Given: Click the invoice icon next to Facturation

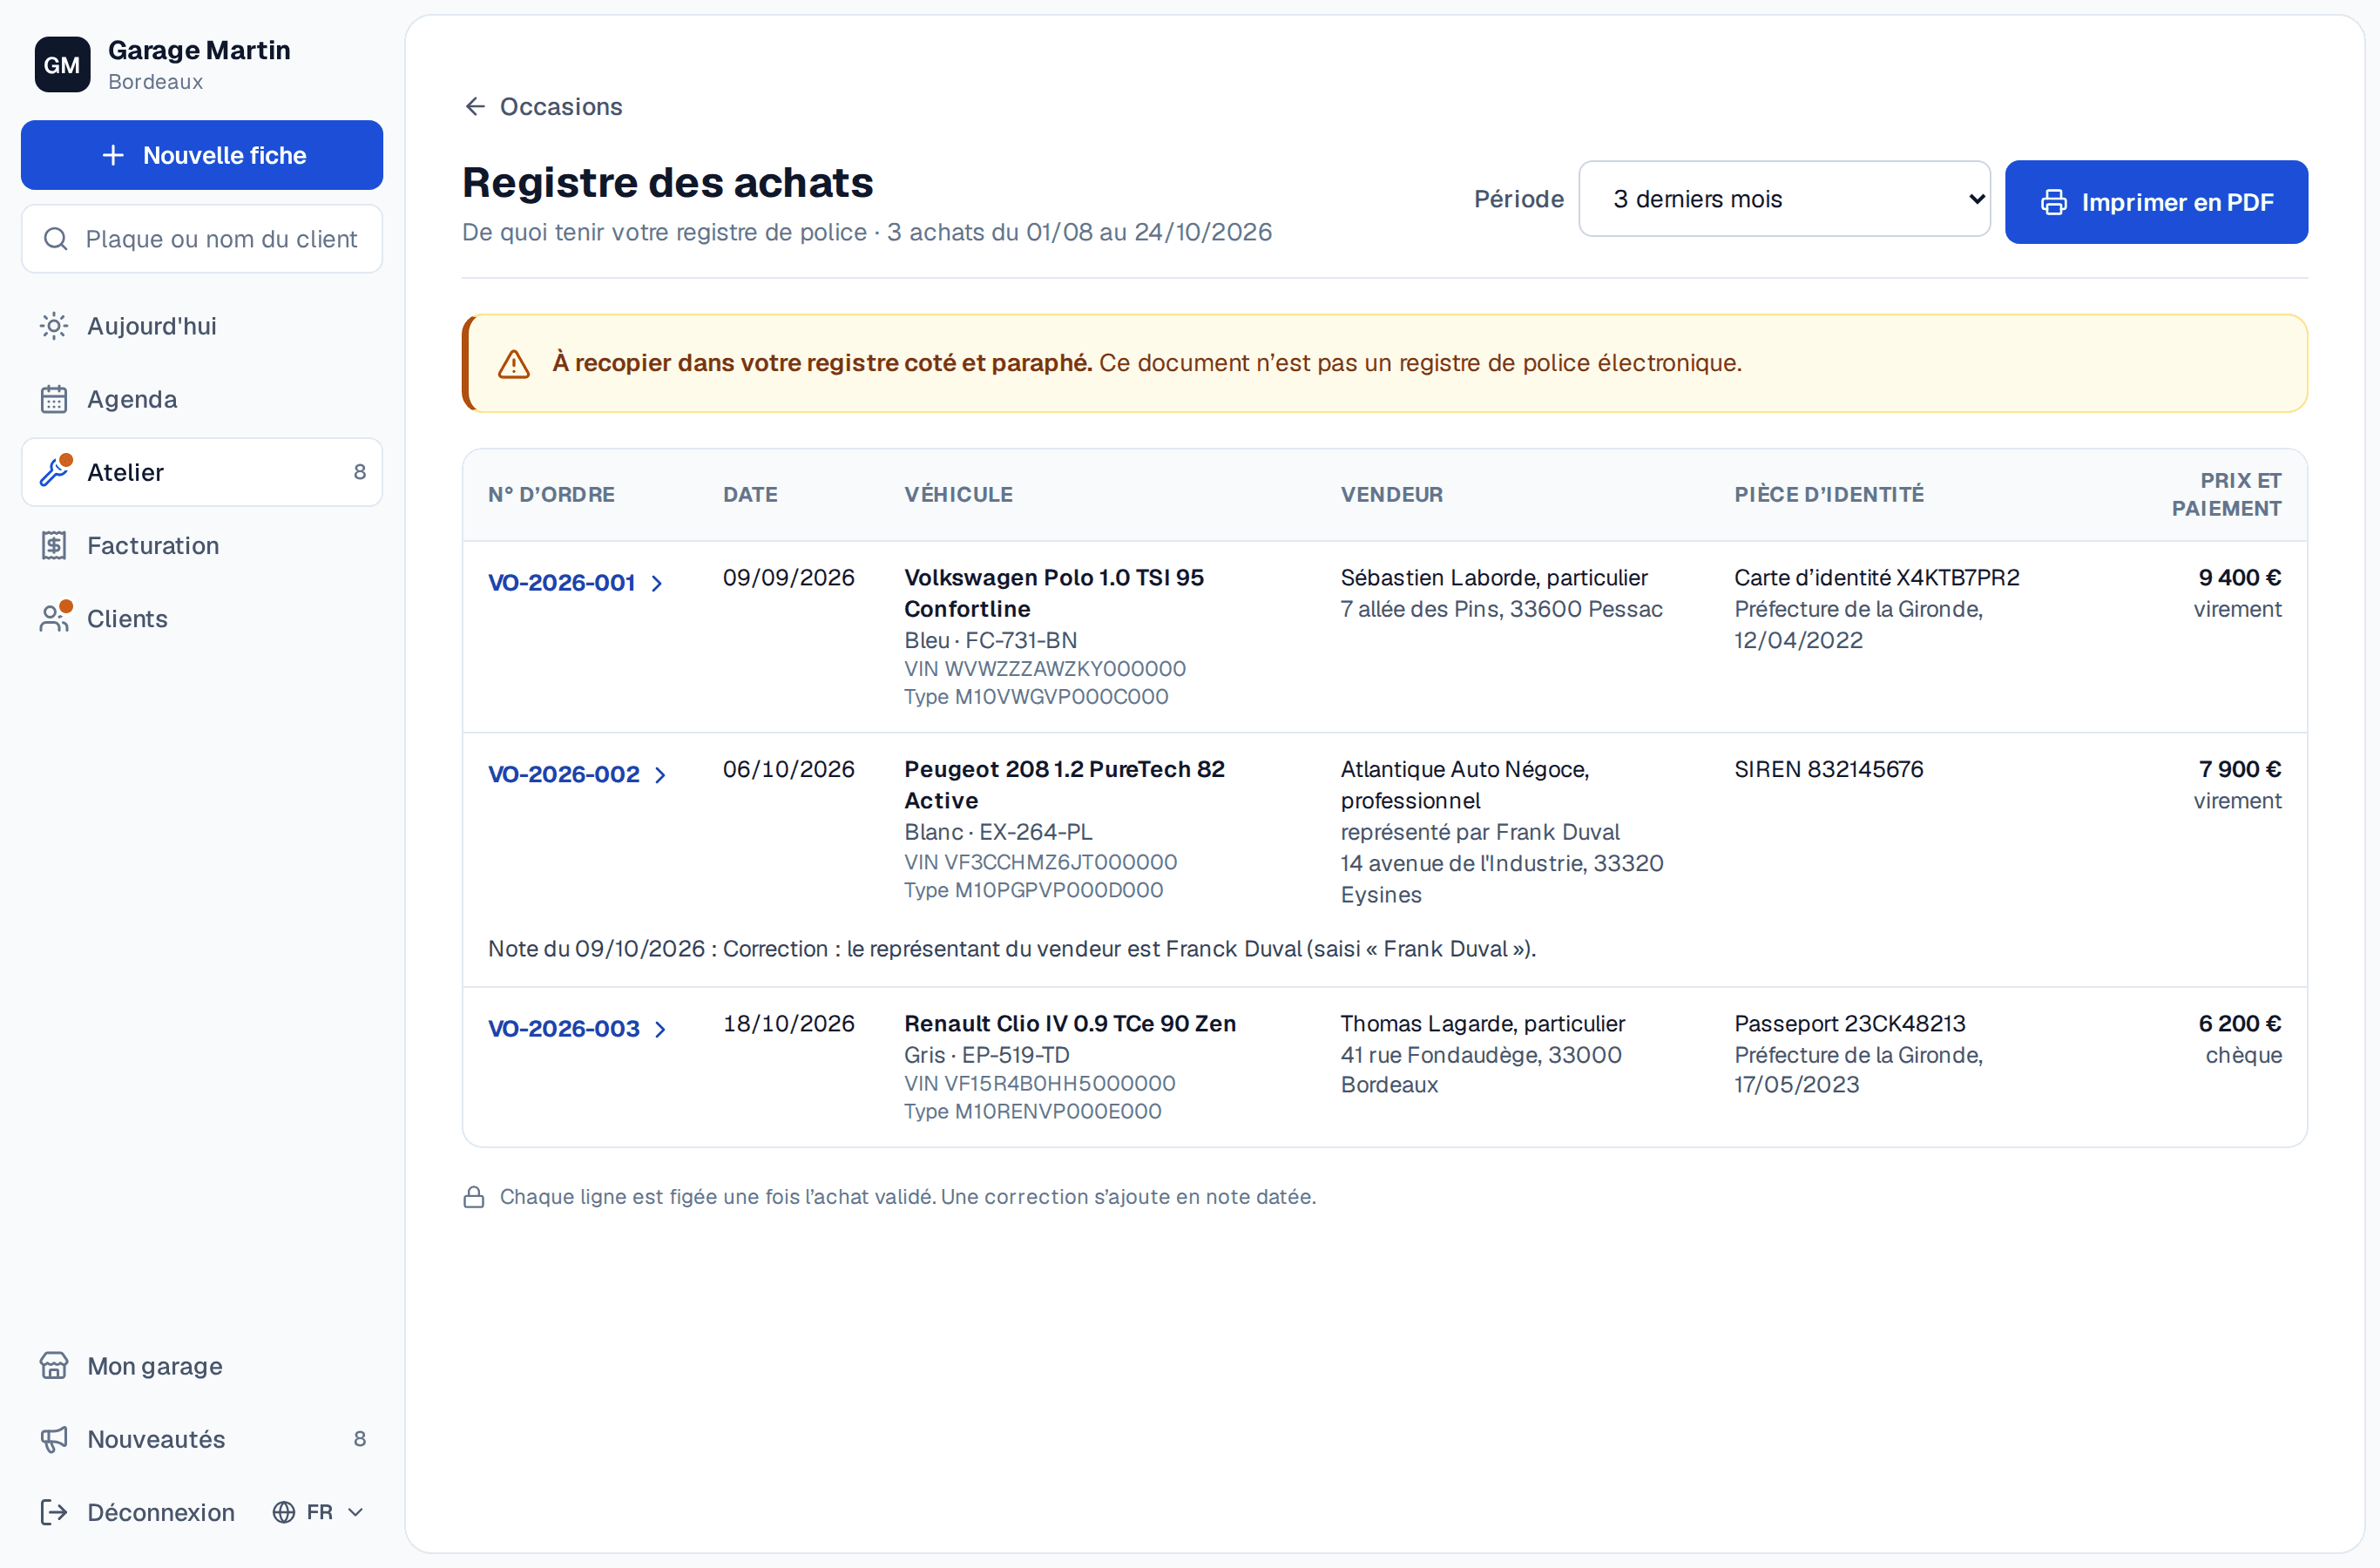Looking at the screenshot, I should [x=54, y=545].
